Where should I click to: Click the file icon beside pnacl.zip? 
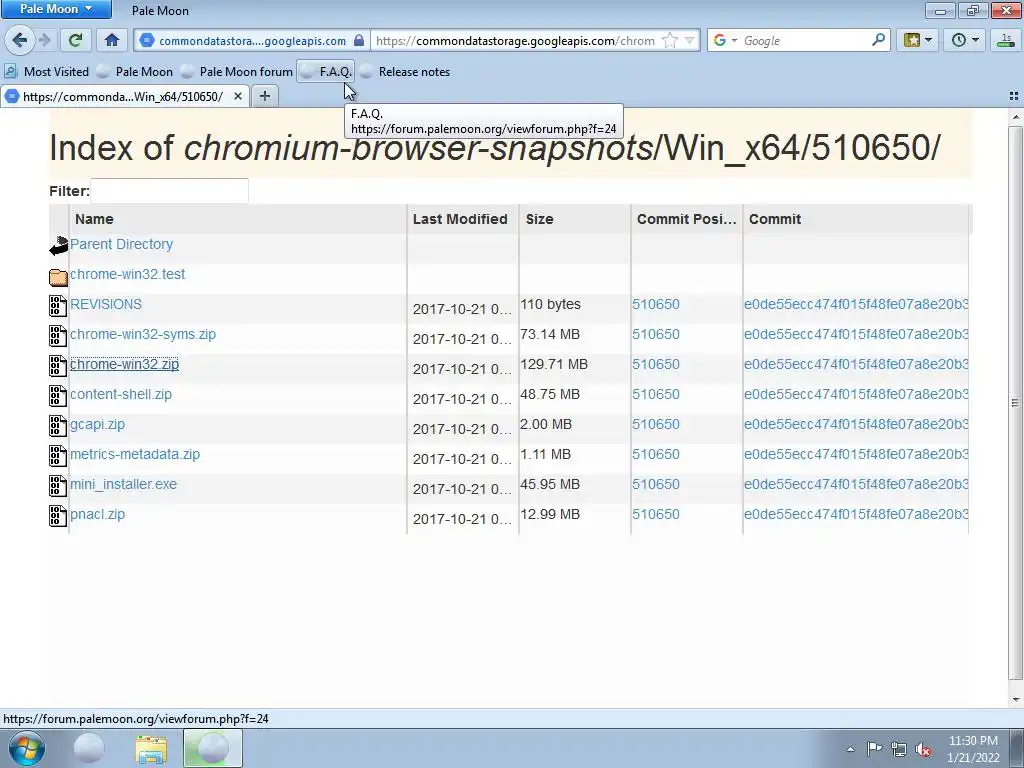pyautogui.click(x=58, y=516)
